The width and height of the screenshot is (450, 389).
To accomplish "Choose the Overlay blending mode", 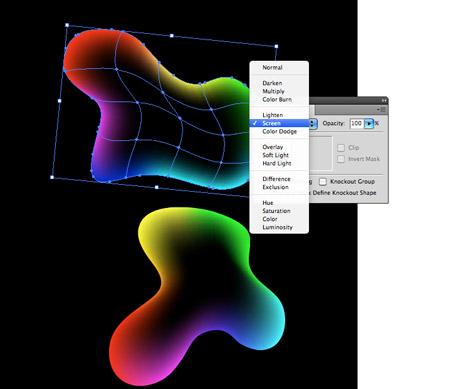I will (273, 147).
